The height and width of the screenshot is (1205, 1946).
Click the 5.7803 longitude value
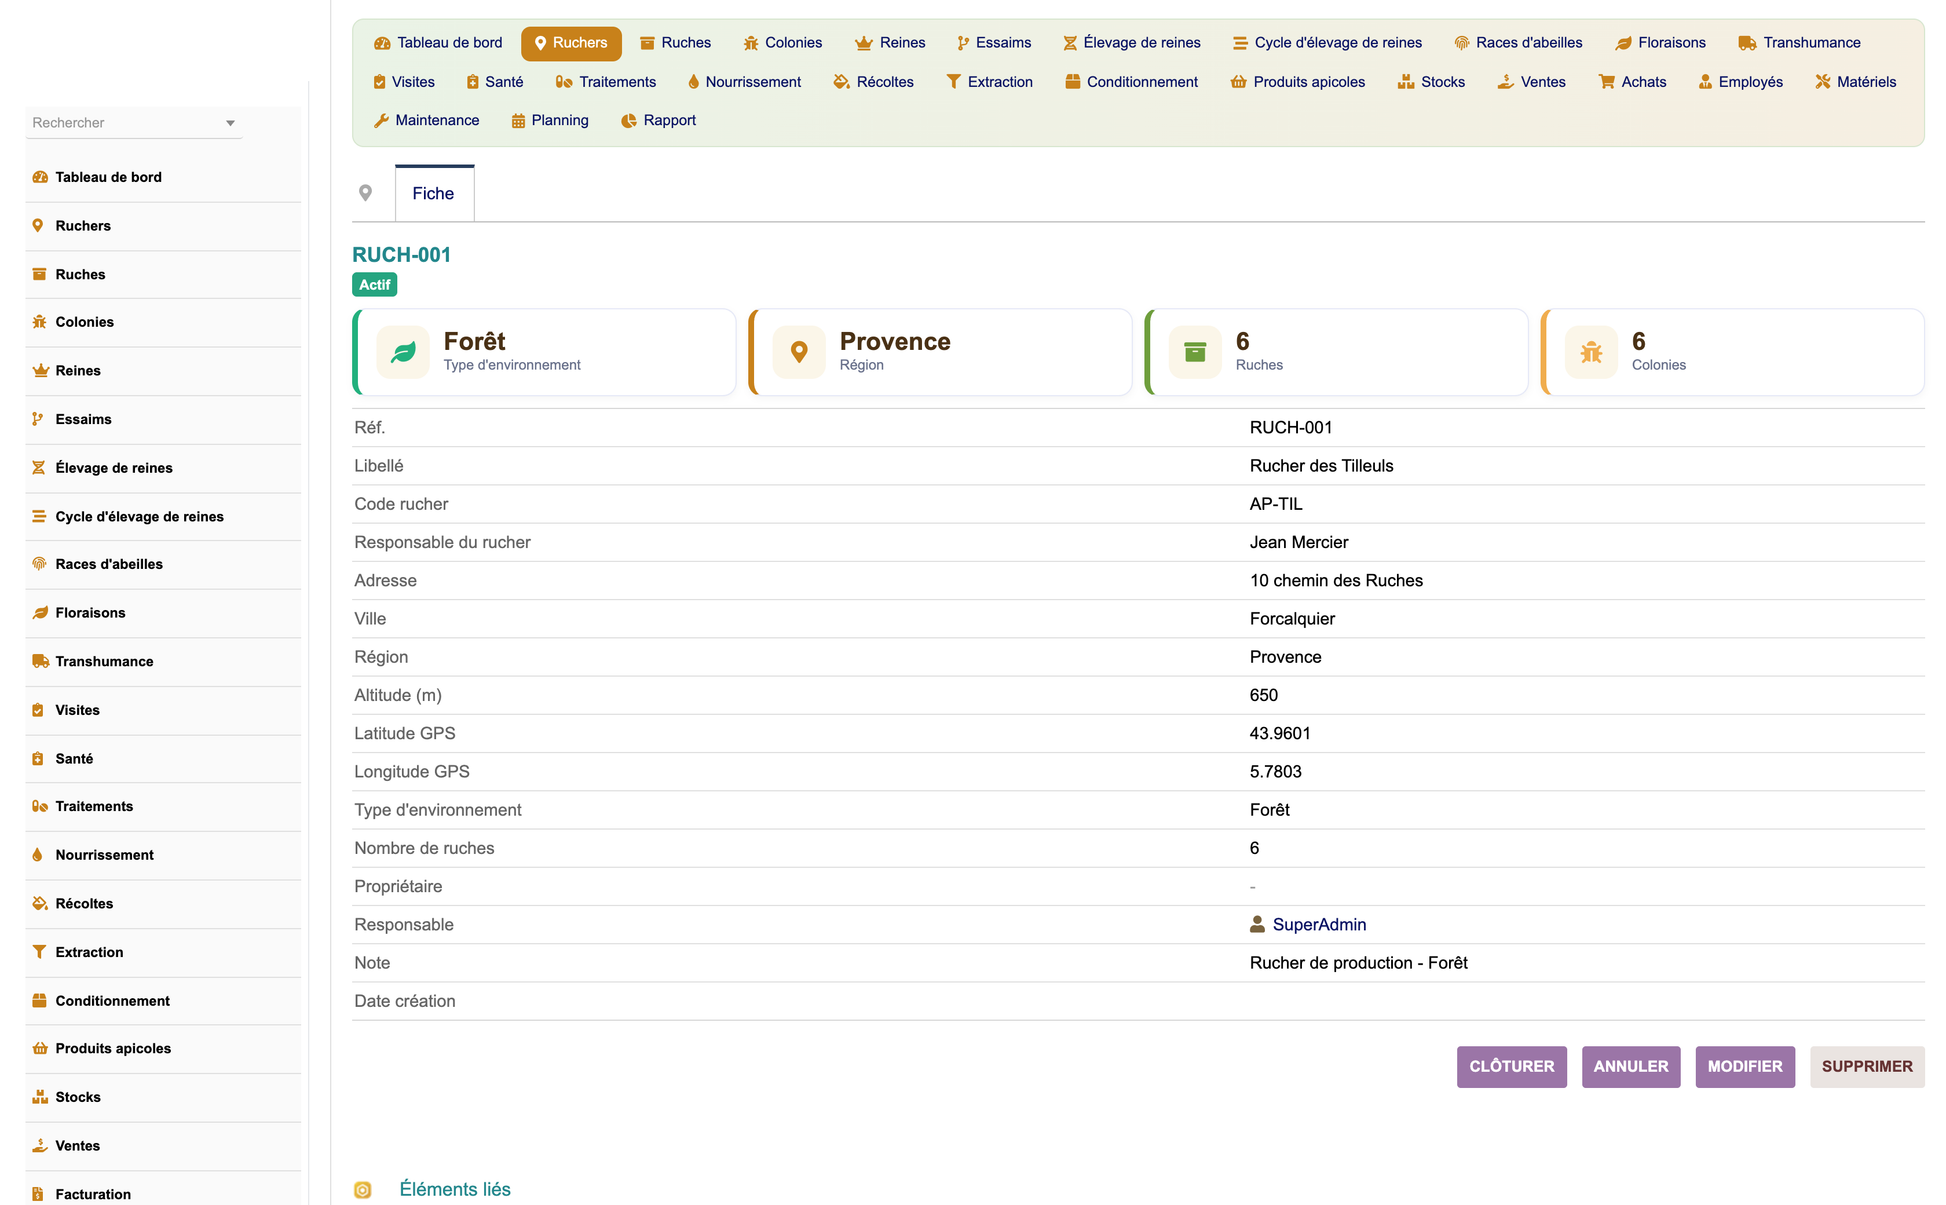coord(1276,772)
